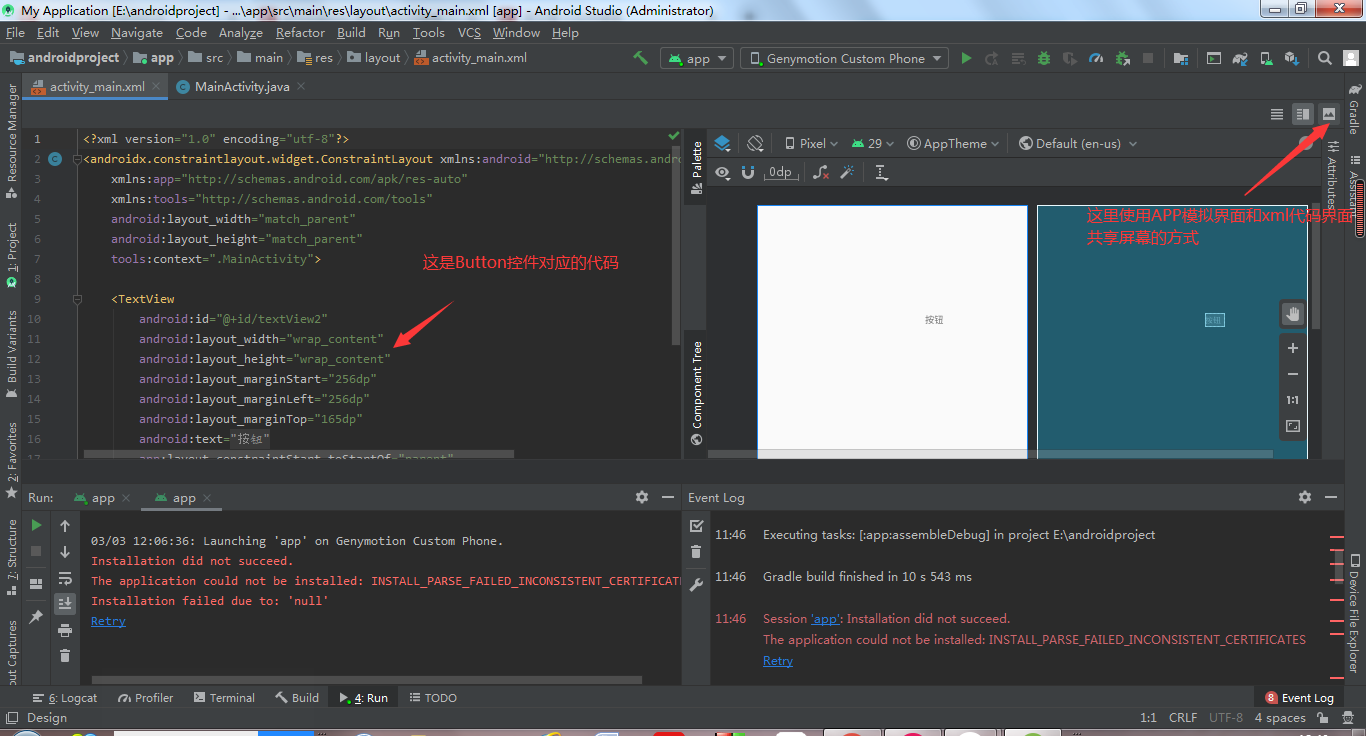Start Debug mode with the bug icon
The height and width of the screenshot is (736, 1366).
click(x=1043, y=57)
